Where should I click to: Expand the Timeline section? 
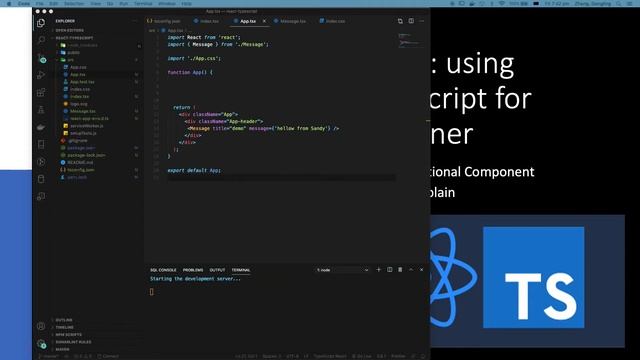pyautogui.click(x=64, y=327)
